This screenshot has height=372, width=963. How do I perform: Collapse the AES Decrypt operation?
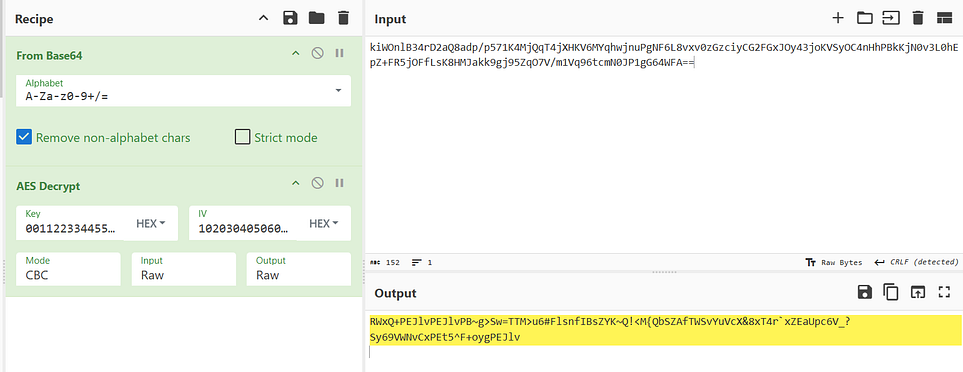click(x=295, y=183)
